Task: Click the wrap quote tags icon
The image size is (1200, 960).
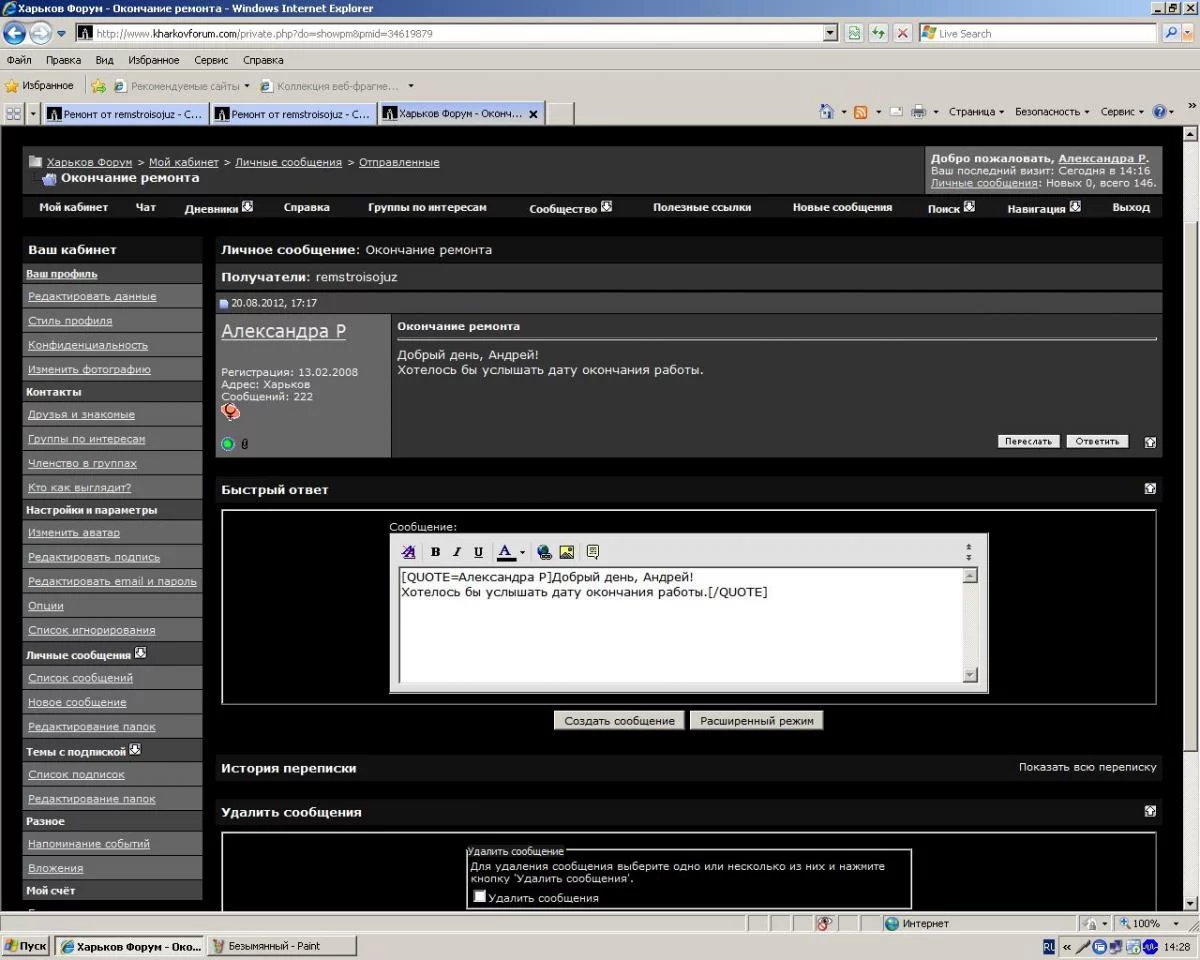Action: [593, 552]
